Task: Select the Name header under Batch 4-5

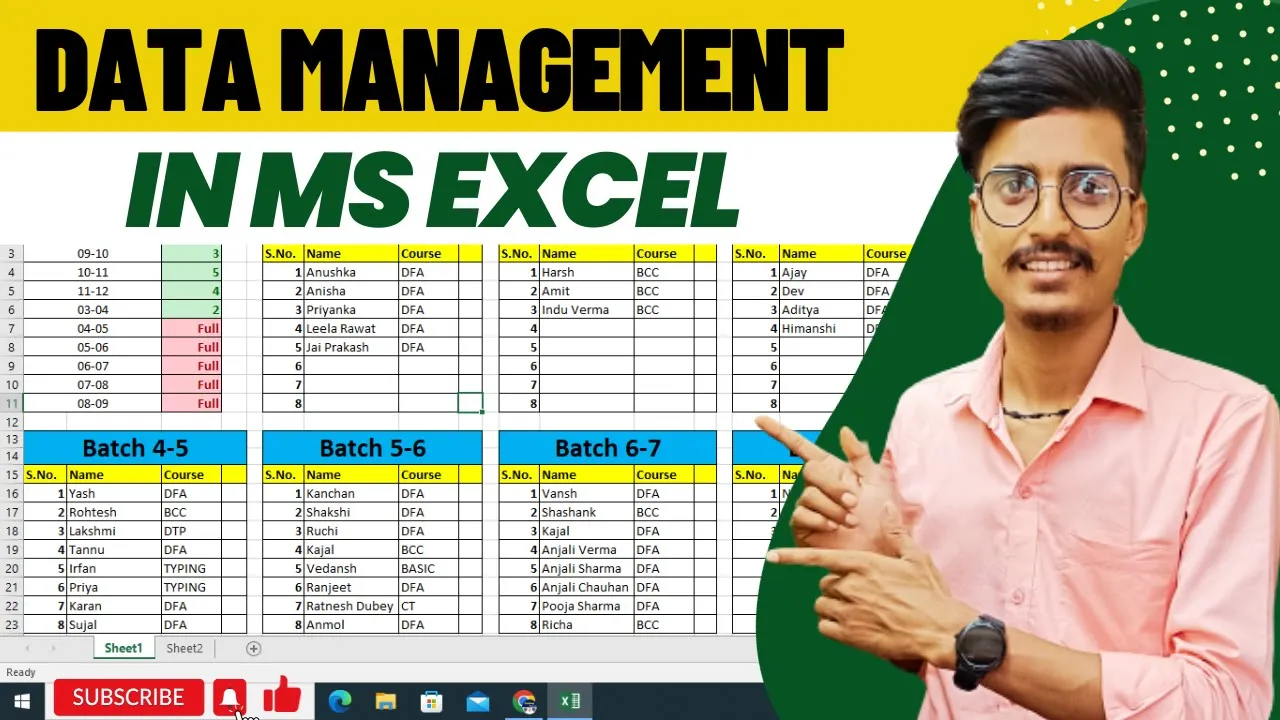Action: 114,475
